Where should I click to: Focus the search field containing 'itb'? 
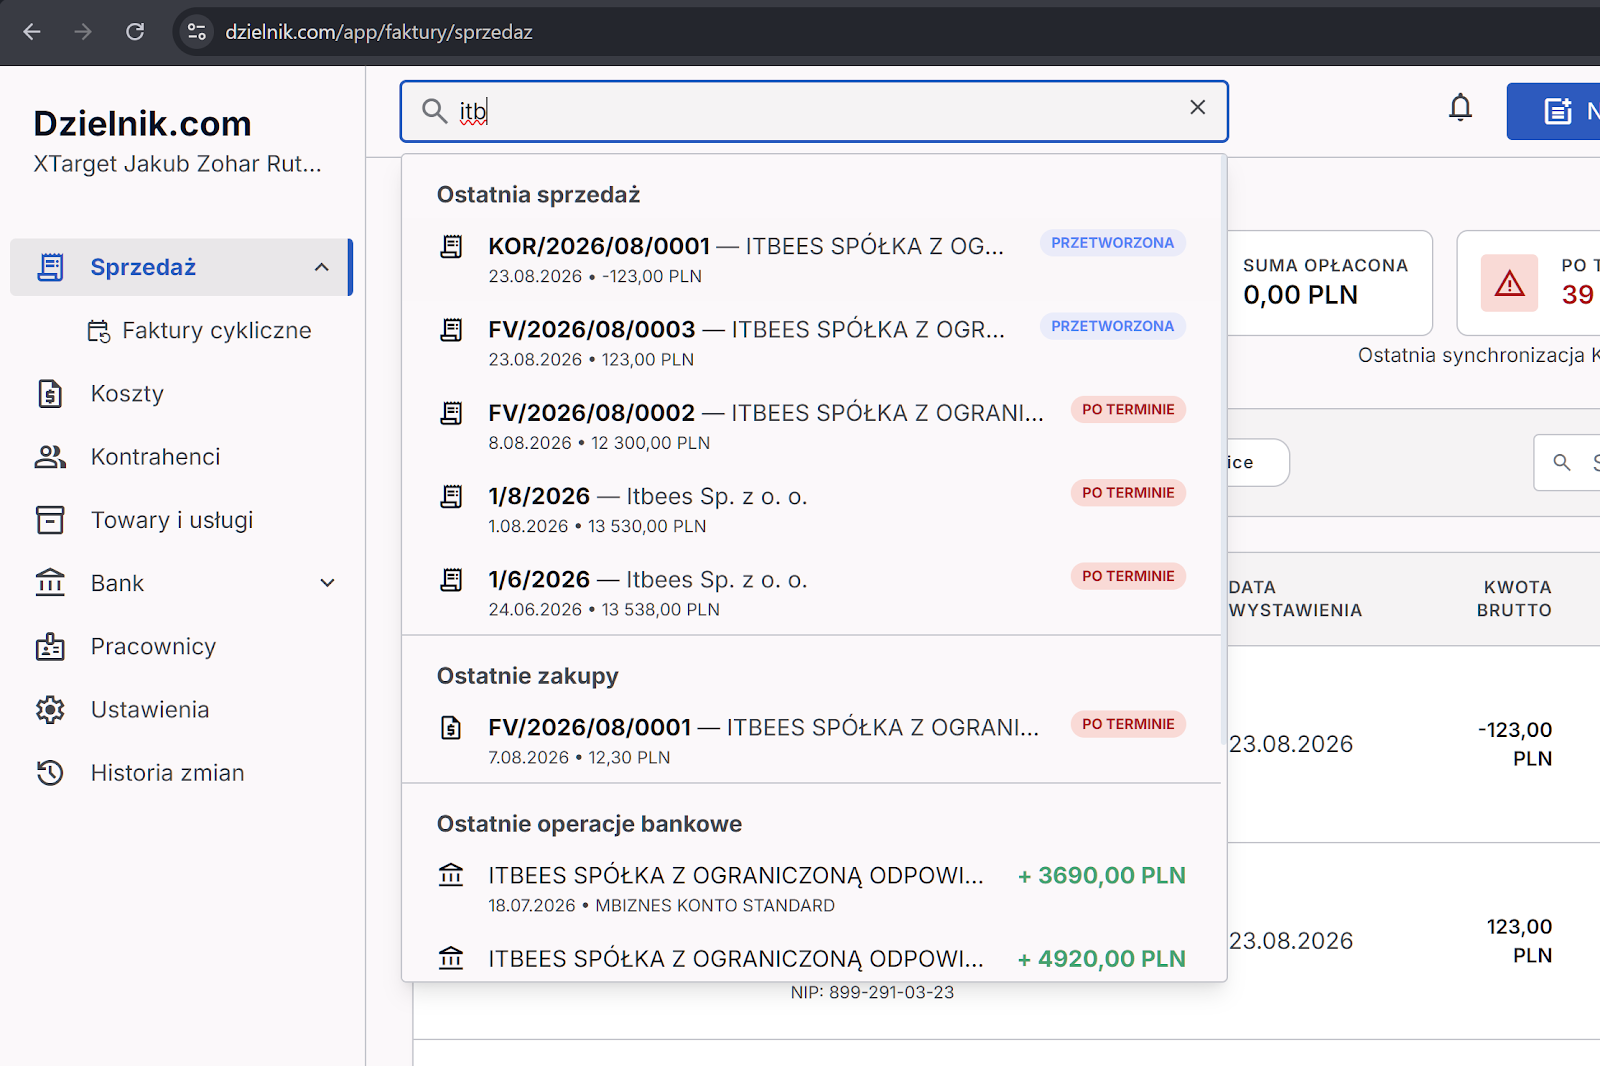pyautogui.click(x=814, y=111)
